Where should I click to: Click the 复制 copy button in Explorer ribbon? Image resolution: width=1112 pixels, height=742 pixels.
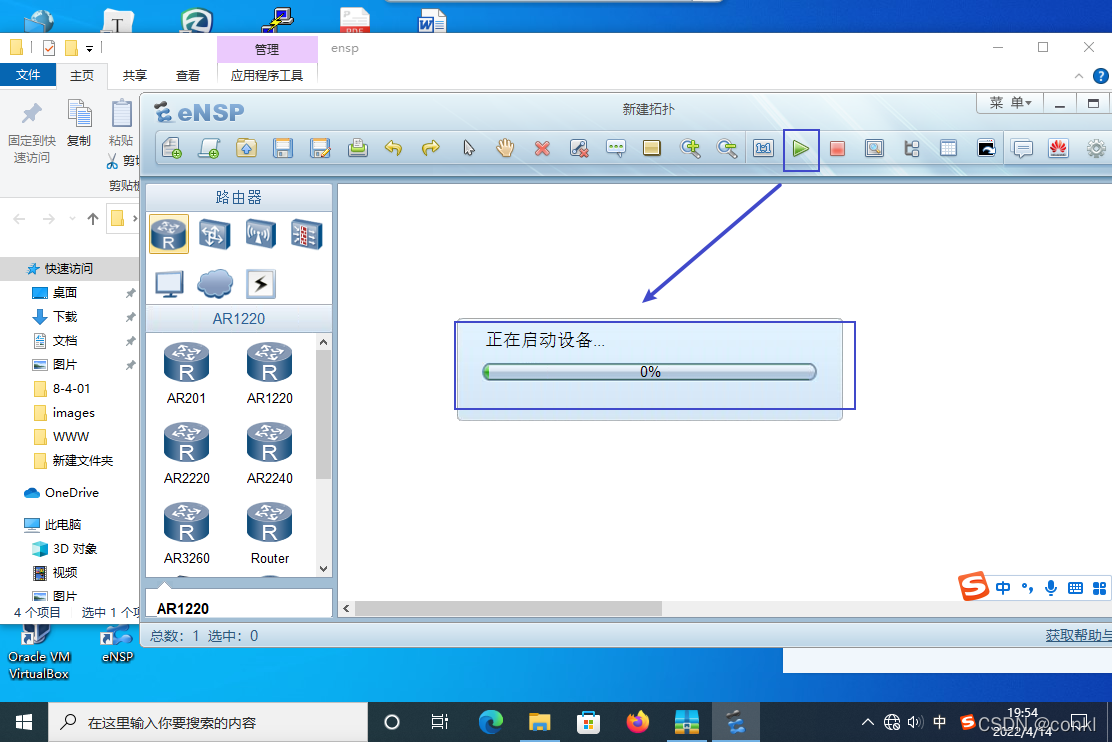tap(79, 123)
